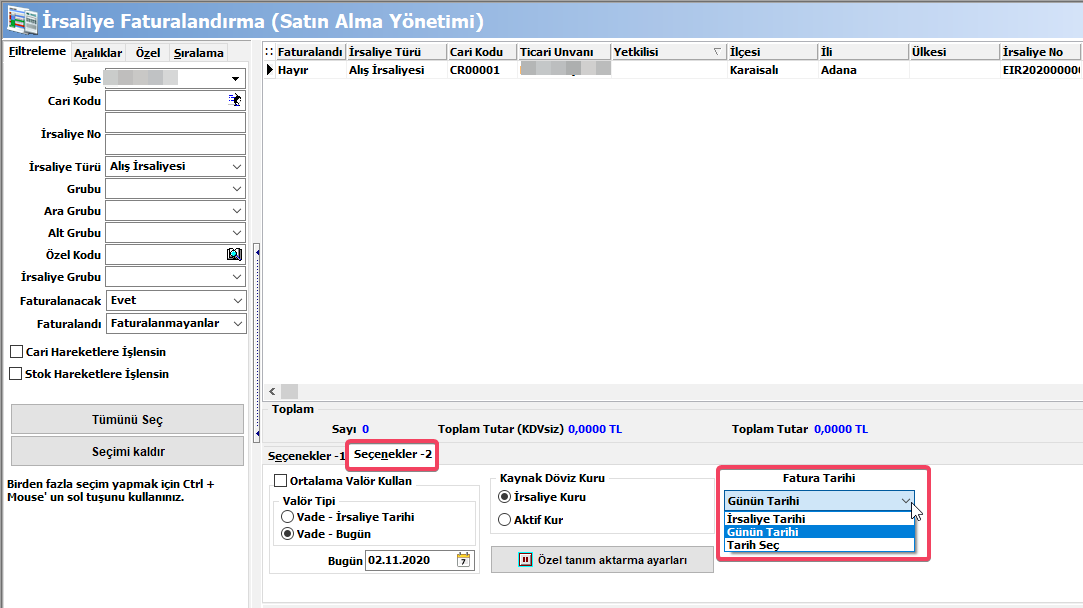
Task: Switch to the Aralıklar tab
Action: point(98,53)
